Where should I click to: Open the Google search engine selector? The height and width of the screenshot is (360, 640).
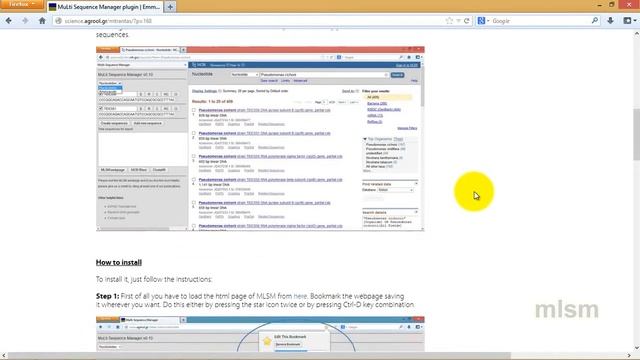483,21
